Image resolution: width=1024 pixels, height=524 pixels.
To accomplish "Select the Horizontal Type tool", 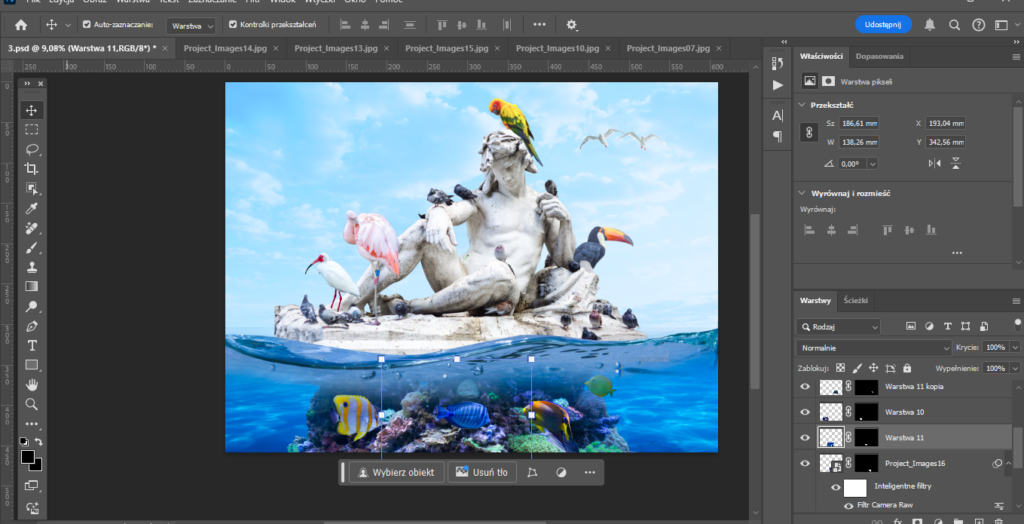I will coord(31,346).
